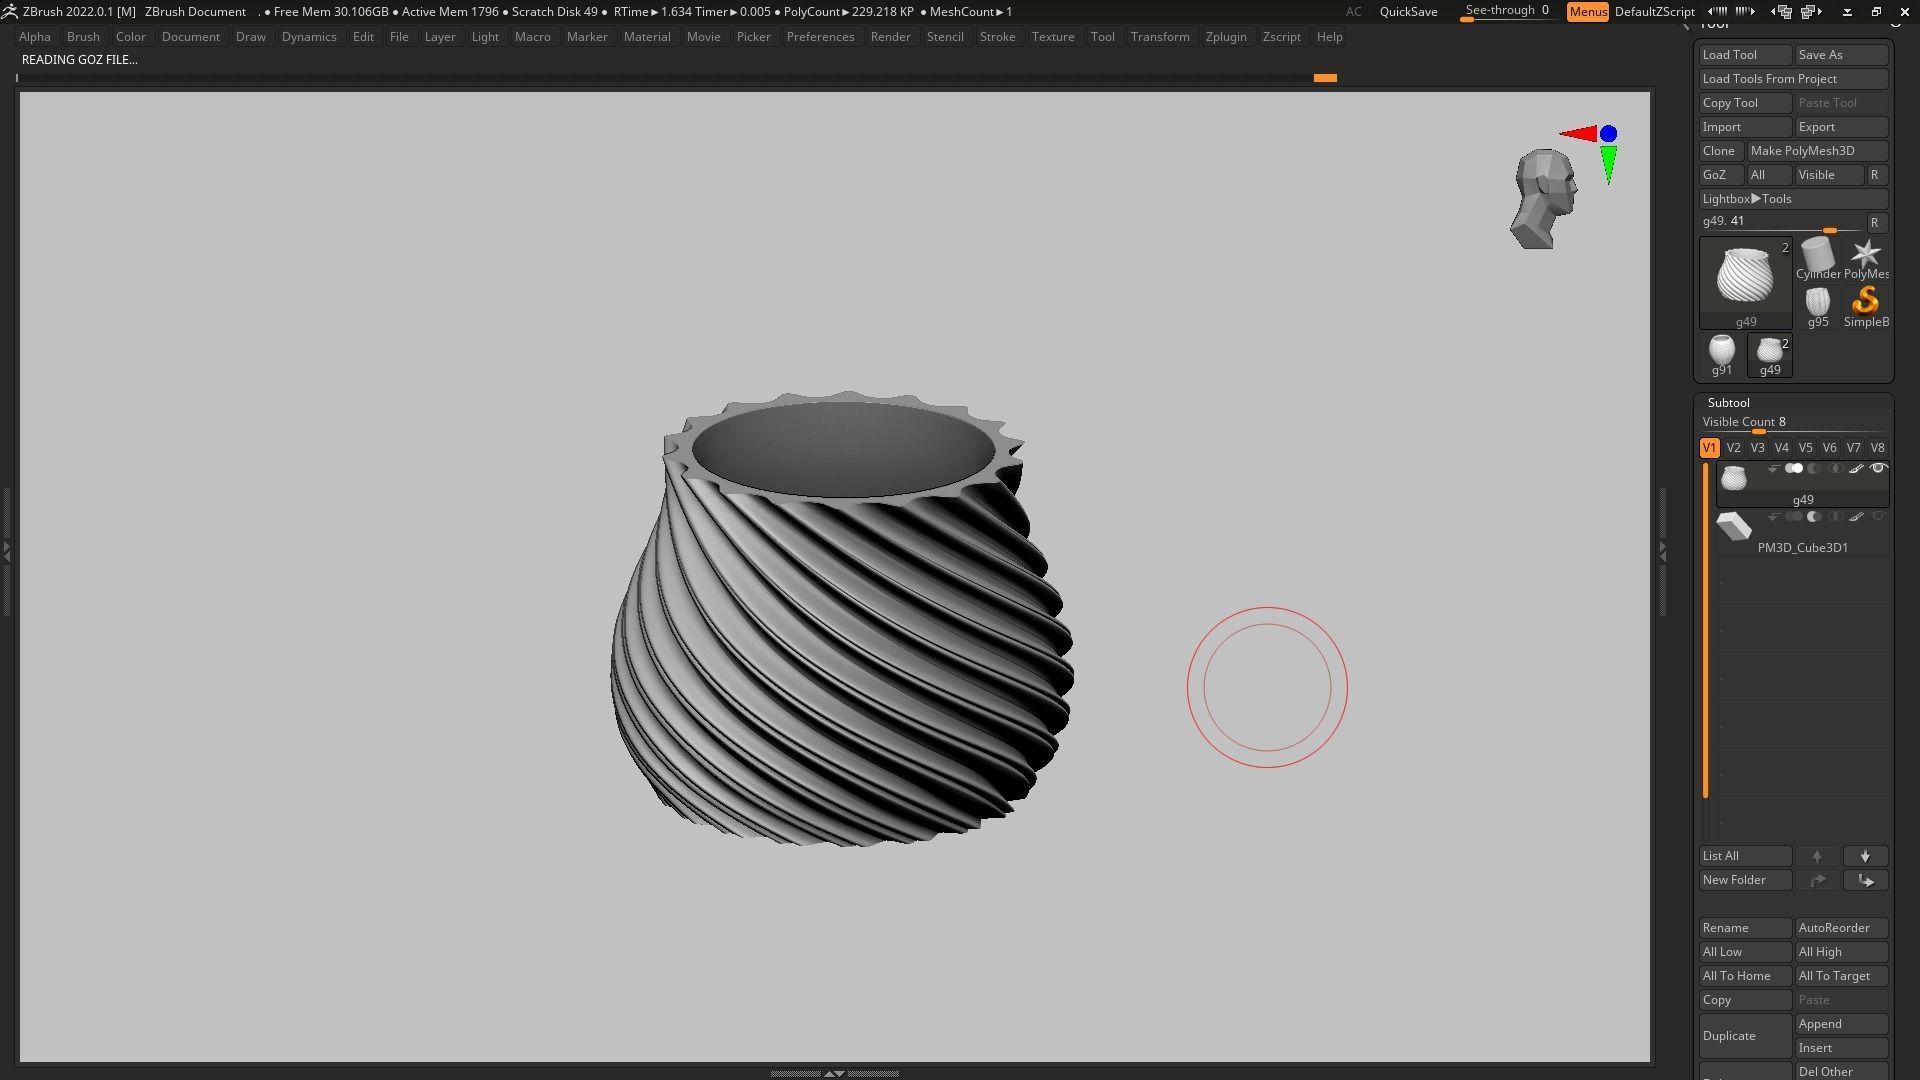Image resolution: width=1920 pixels, height=1080 pixels.
Task: Click the QuickSave button
Action: point(1408,12)
